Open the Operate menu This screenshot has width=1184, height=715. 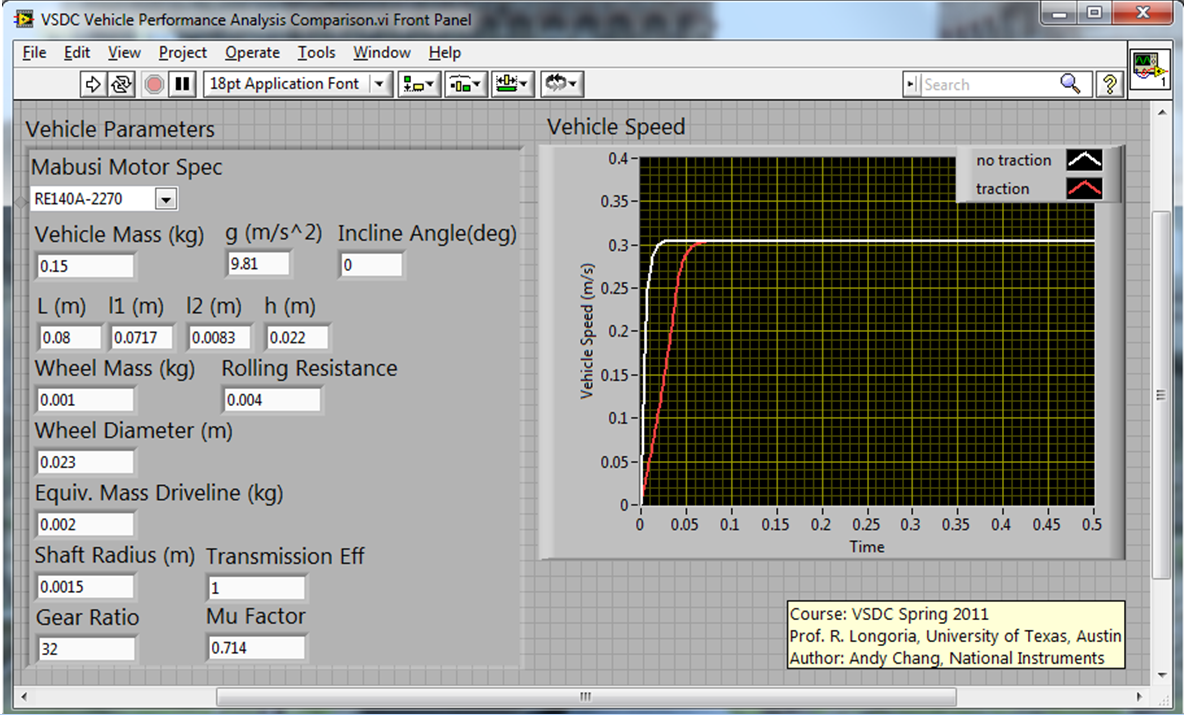[x=252, y=53]
